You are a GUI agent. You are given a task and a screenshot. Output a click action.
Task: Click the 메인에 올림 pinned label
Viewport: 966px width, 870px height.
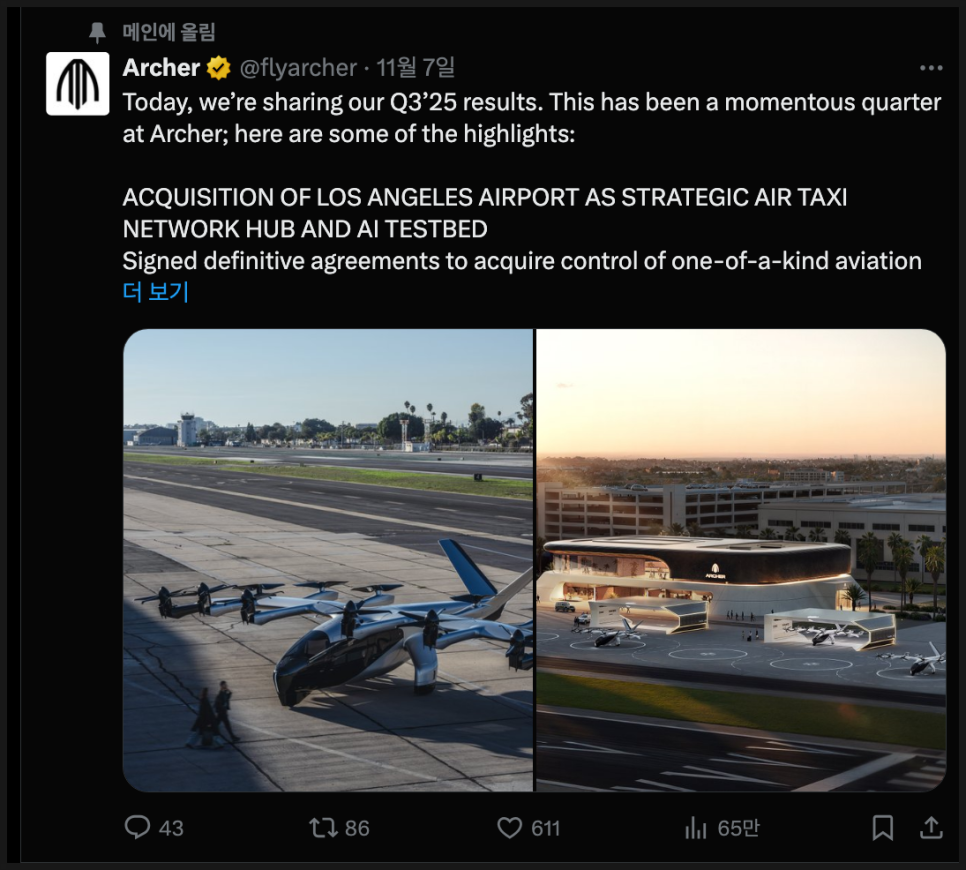[x=170, y=33]
